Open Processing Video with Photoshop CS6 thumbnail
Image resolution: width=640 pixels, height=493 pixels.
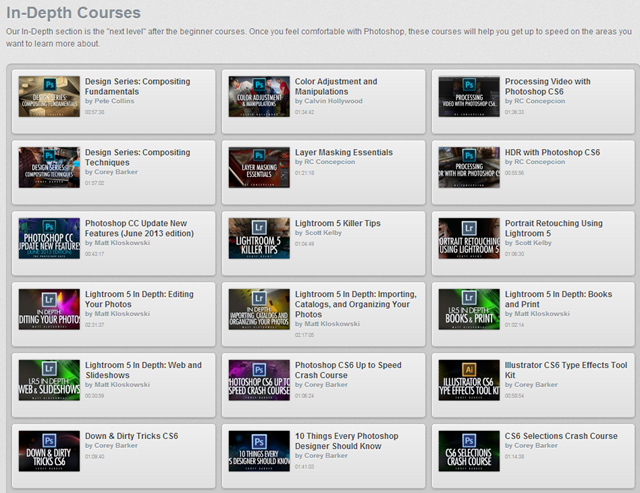[x=469, y=96]
